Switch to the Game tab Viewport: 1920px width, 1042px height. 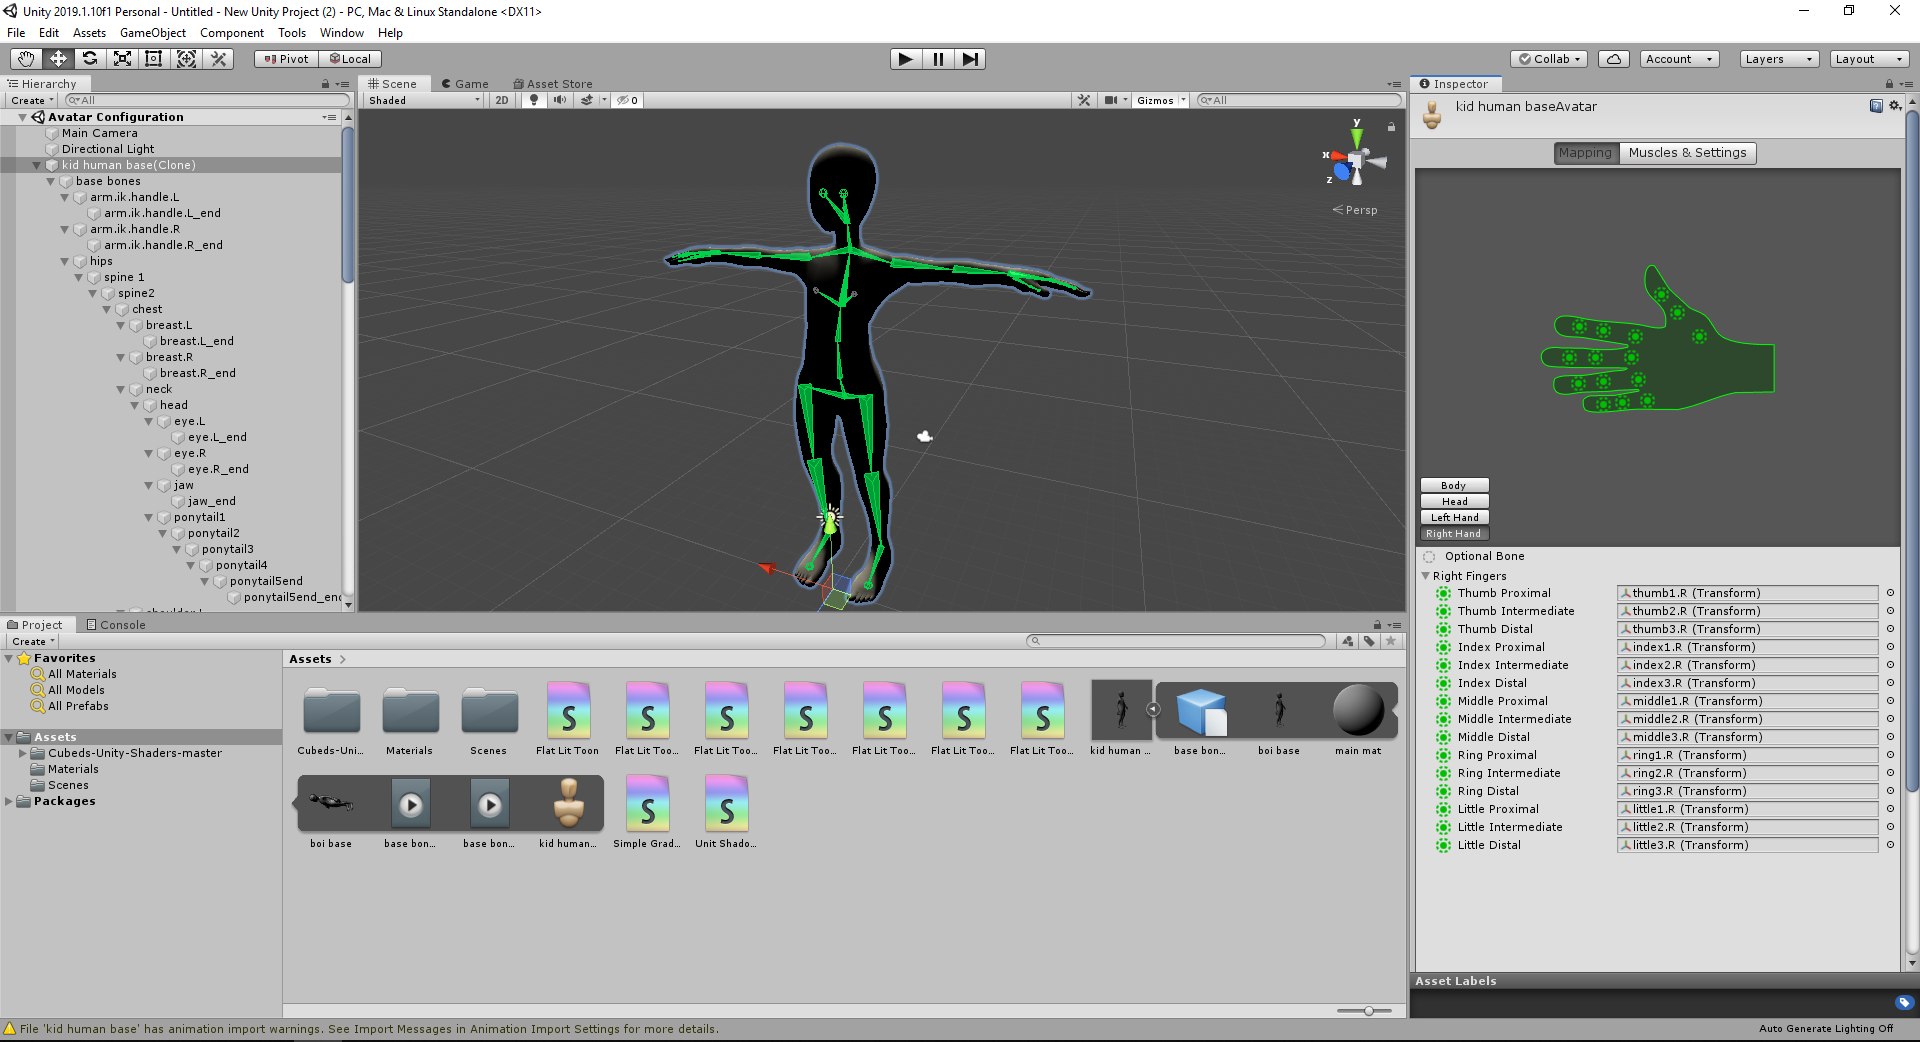[465, 84]
